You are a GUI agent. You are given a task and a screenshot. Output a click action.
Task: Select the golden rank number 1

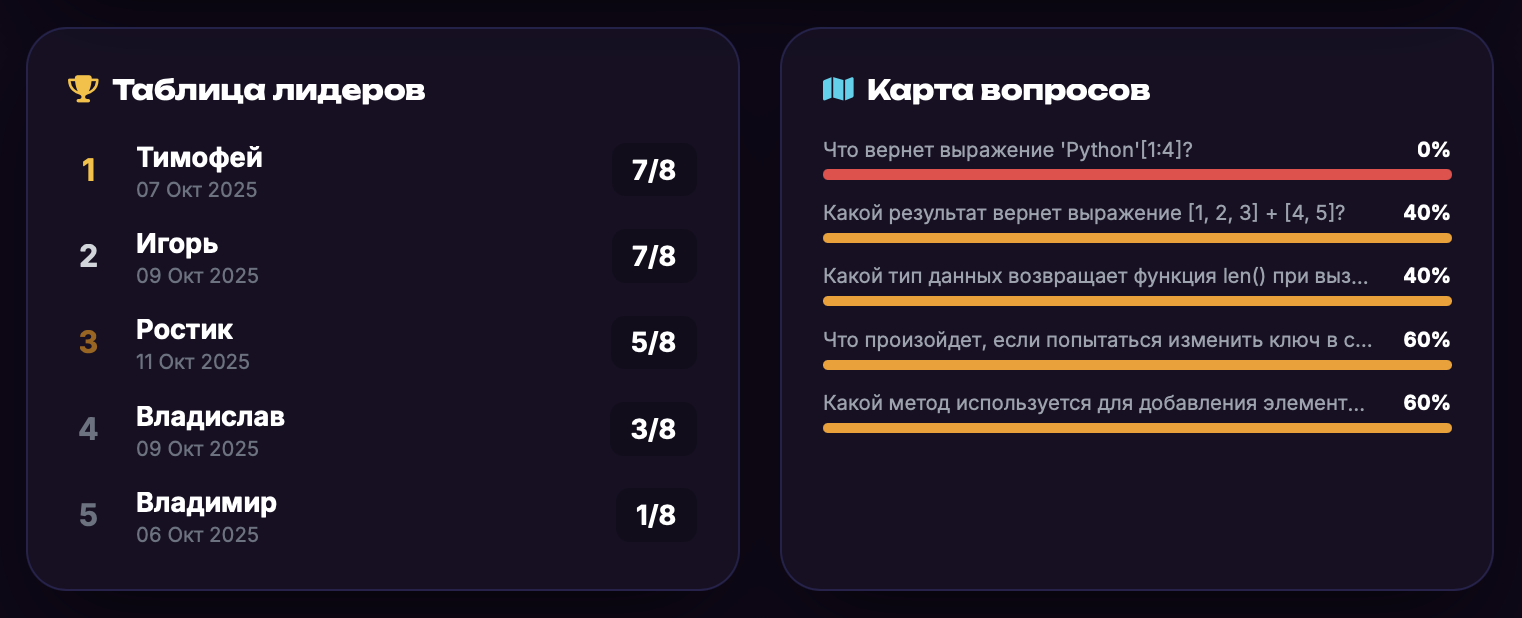(88, 170)
